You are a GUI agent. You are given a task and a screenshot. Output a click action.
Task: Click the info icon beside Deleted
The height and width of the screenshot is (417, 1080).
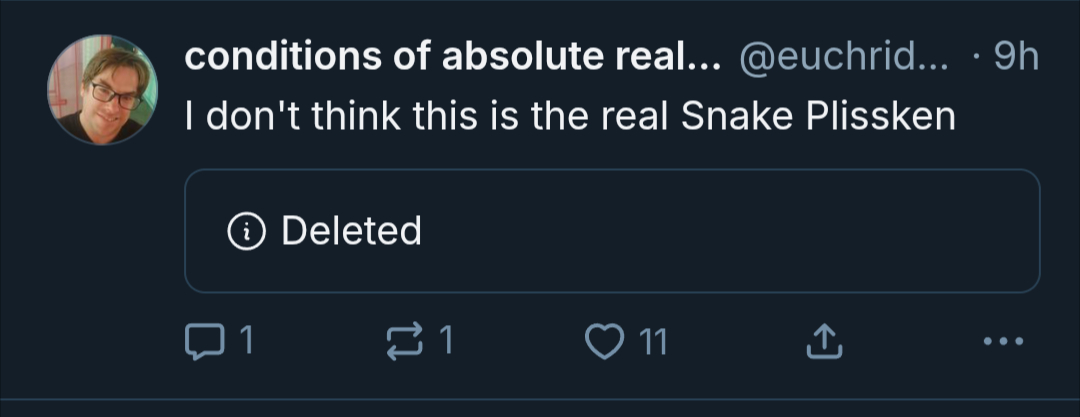[245, 232]
